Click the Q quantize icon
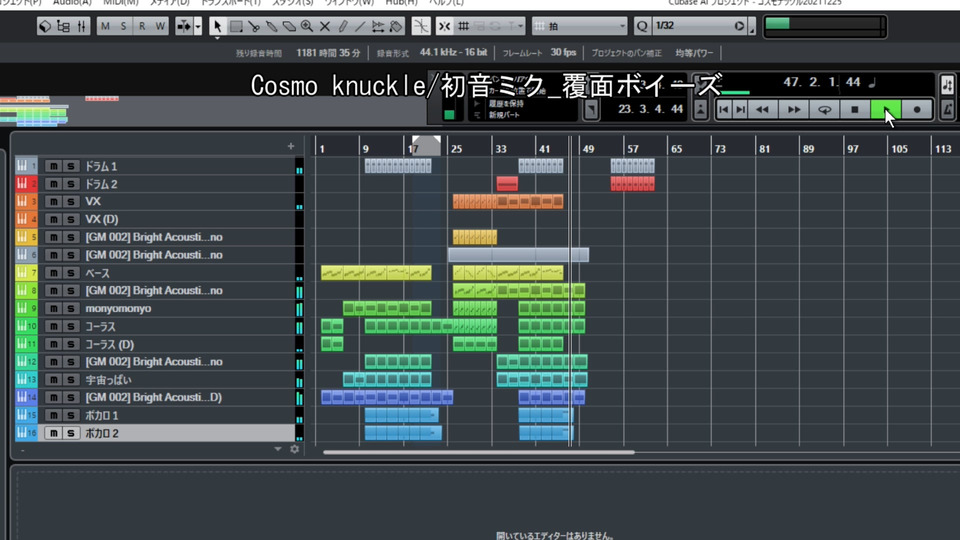 (x=642, y=26)
